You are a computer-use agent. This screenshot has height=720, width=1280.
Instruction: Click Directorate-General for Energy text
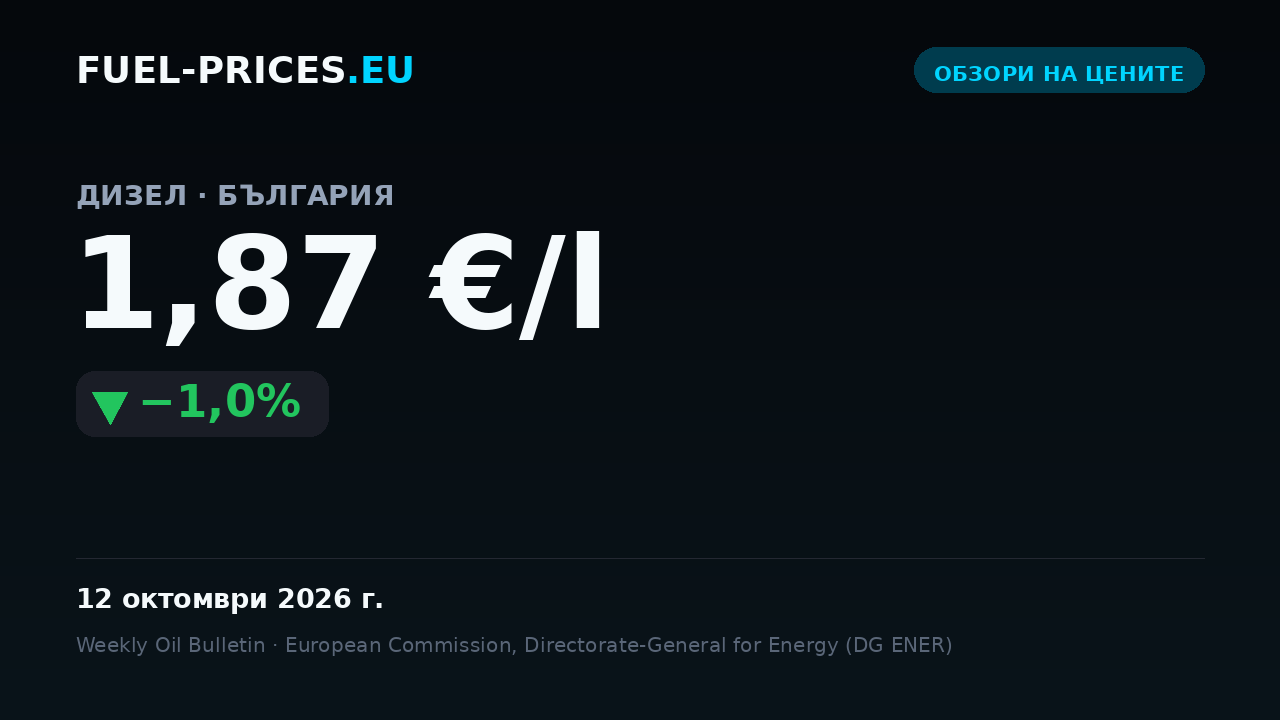click(681, 646)
